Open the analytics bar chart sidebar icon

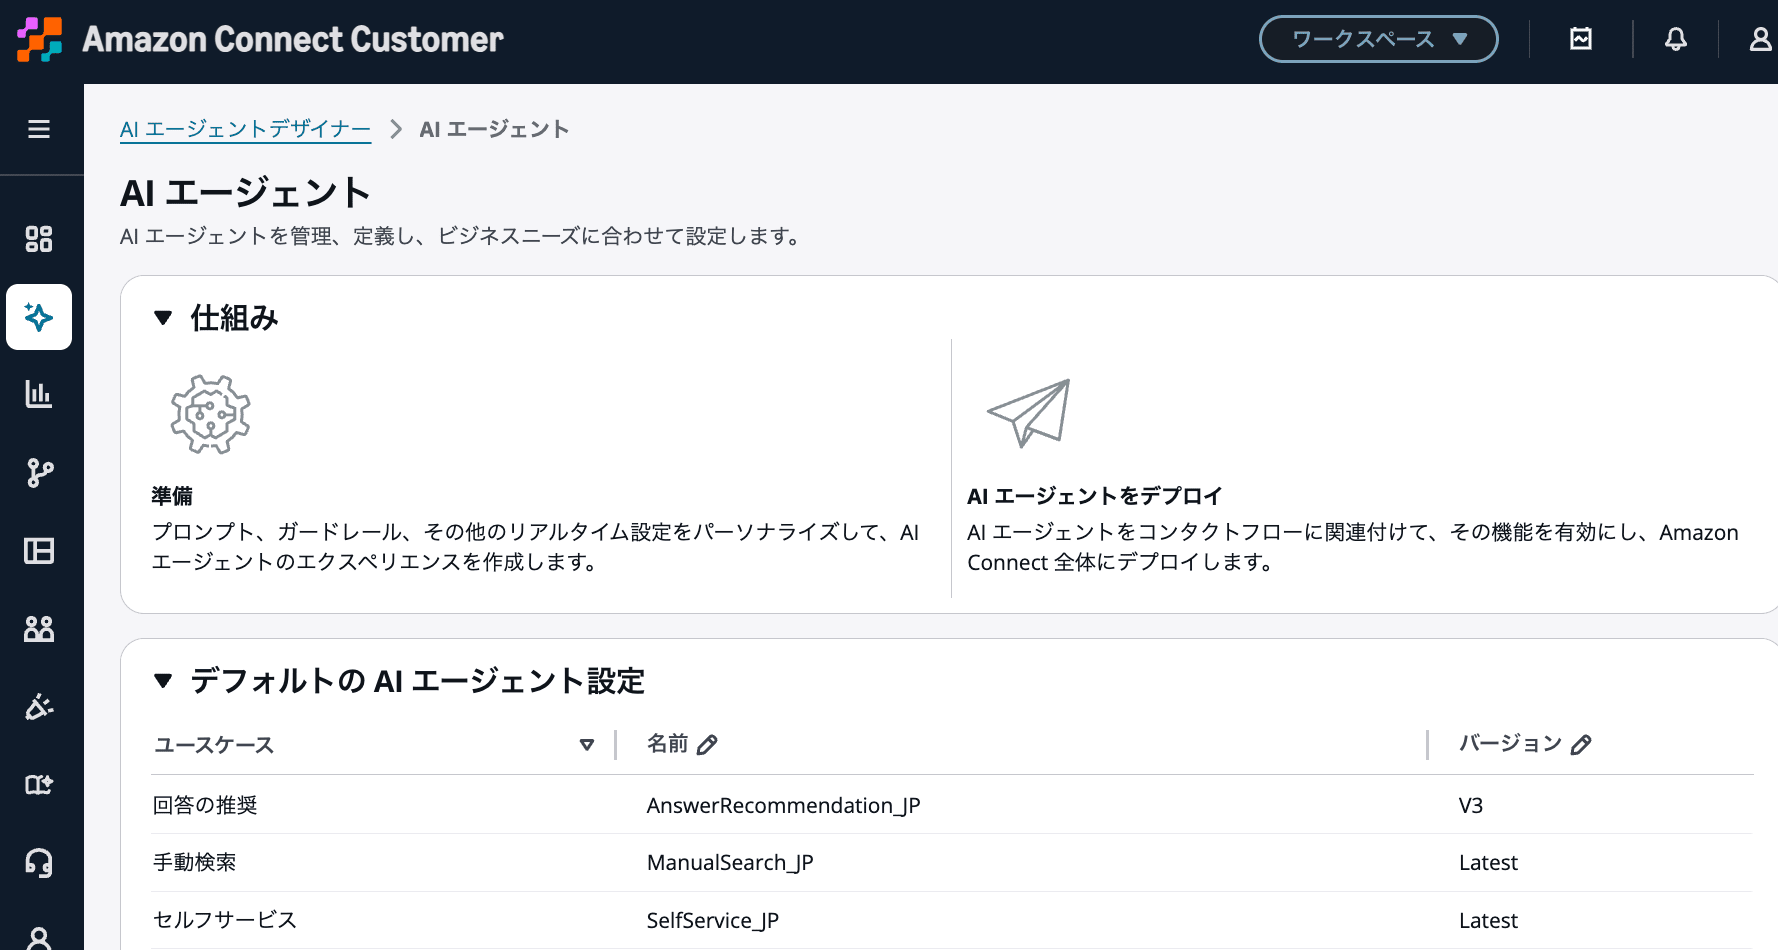[x=39, y=394]
